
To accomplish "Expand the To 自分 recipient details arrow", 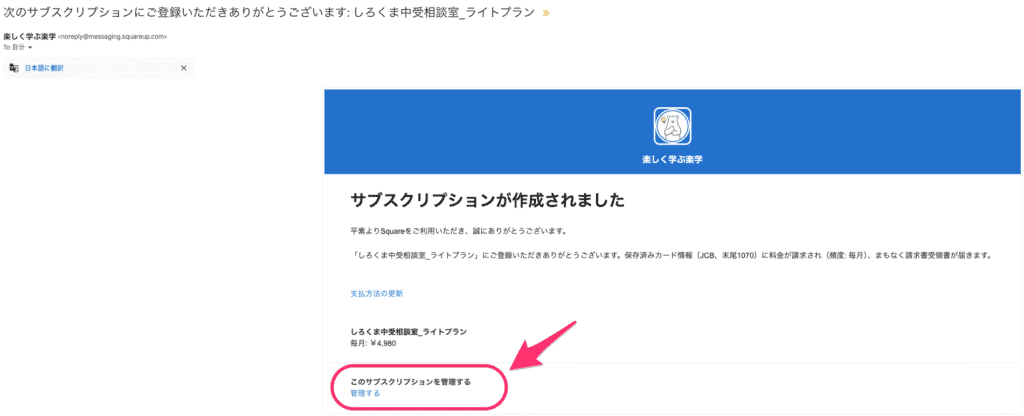I will pos(30,48).
